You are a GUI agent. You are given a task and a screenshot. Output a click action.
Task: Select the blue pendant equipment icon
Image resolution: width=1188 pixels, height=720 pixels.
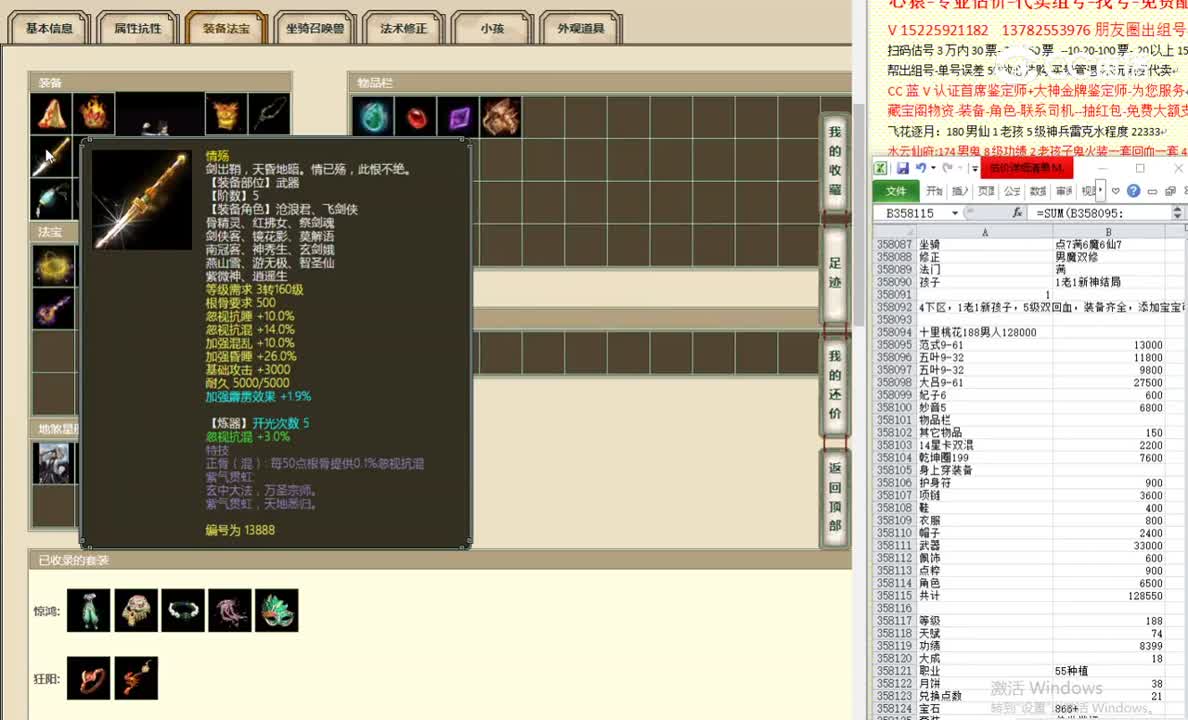point(52,199)
